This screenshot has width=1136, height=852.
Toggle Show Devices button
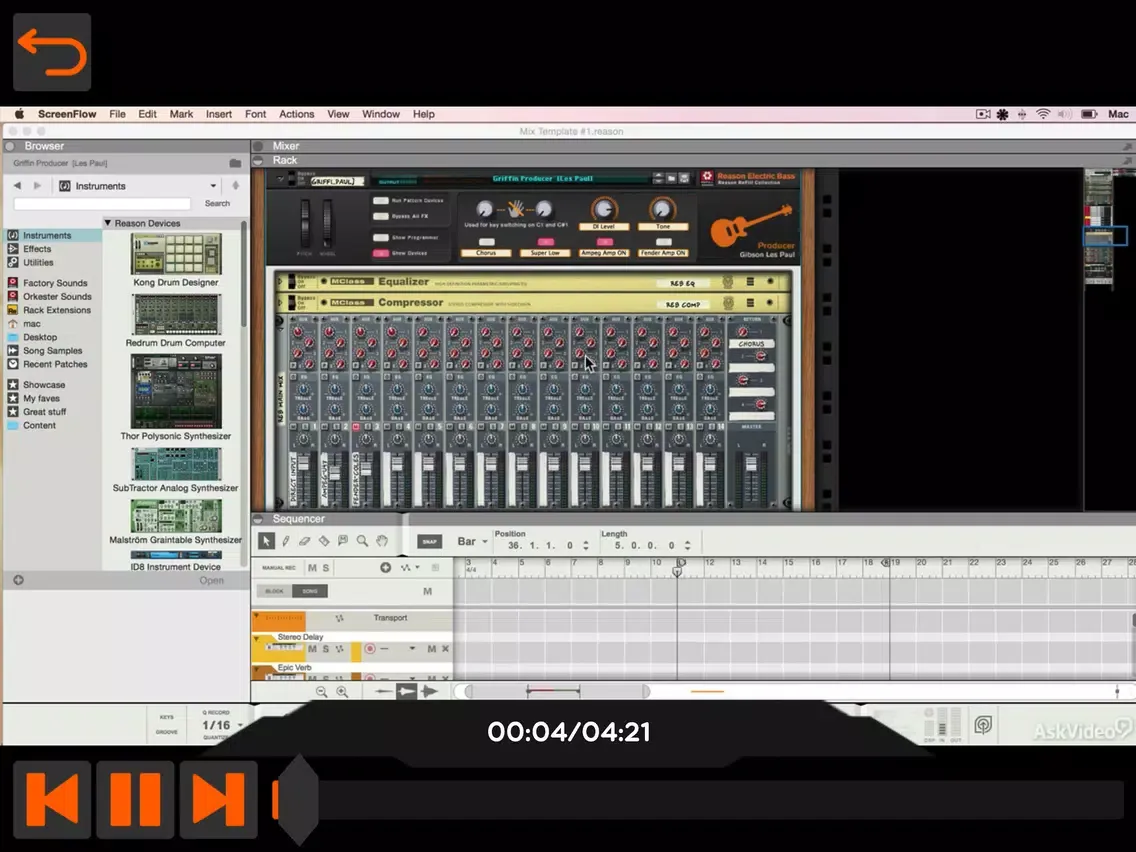(380, 254)
